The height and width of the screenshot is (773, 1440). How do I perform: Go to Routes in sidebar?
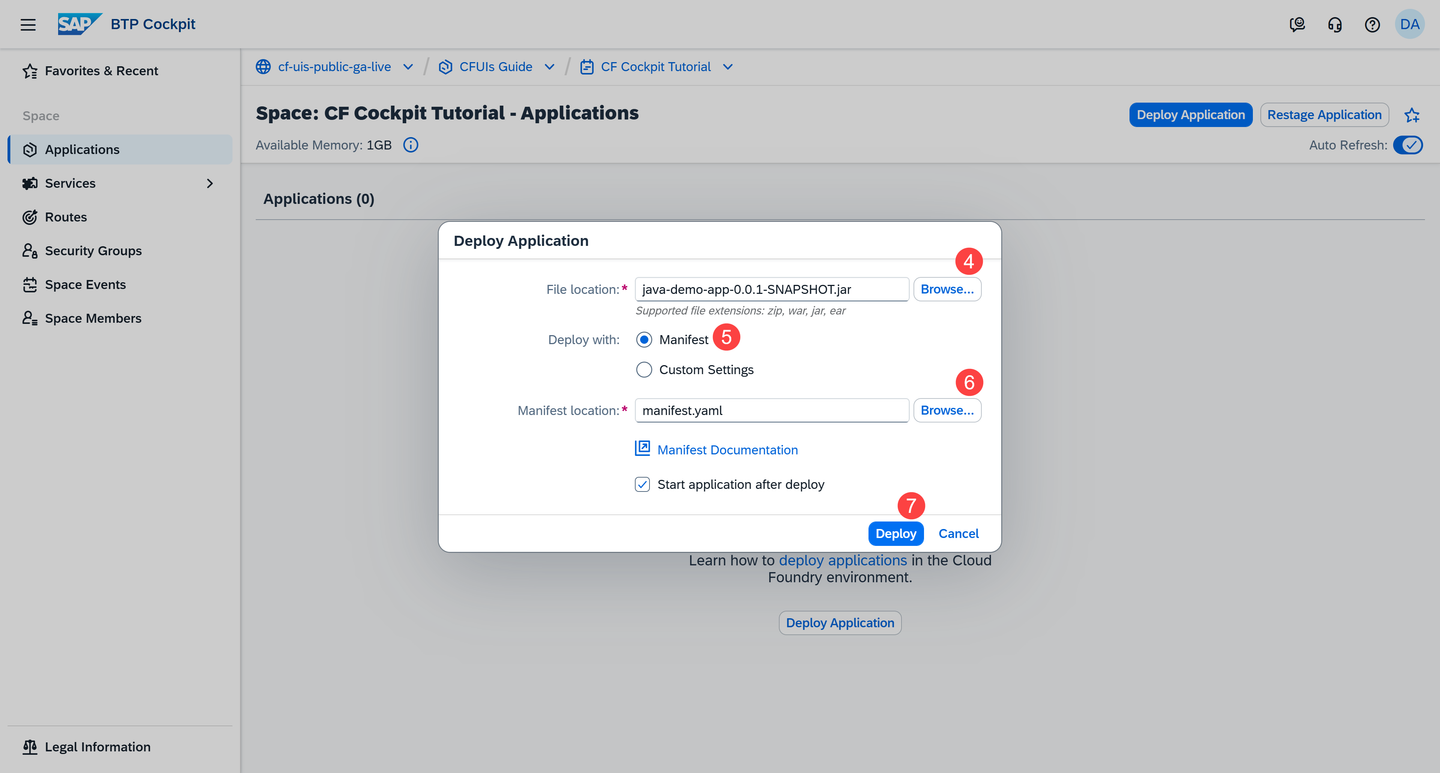[120, 217]
